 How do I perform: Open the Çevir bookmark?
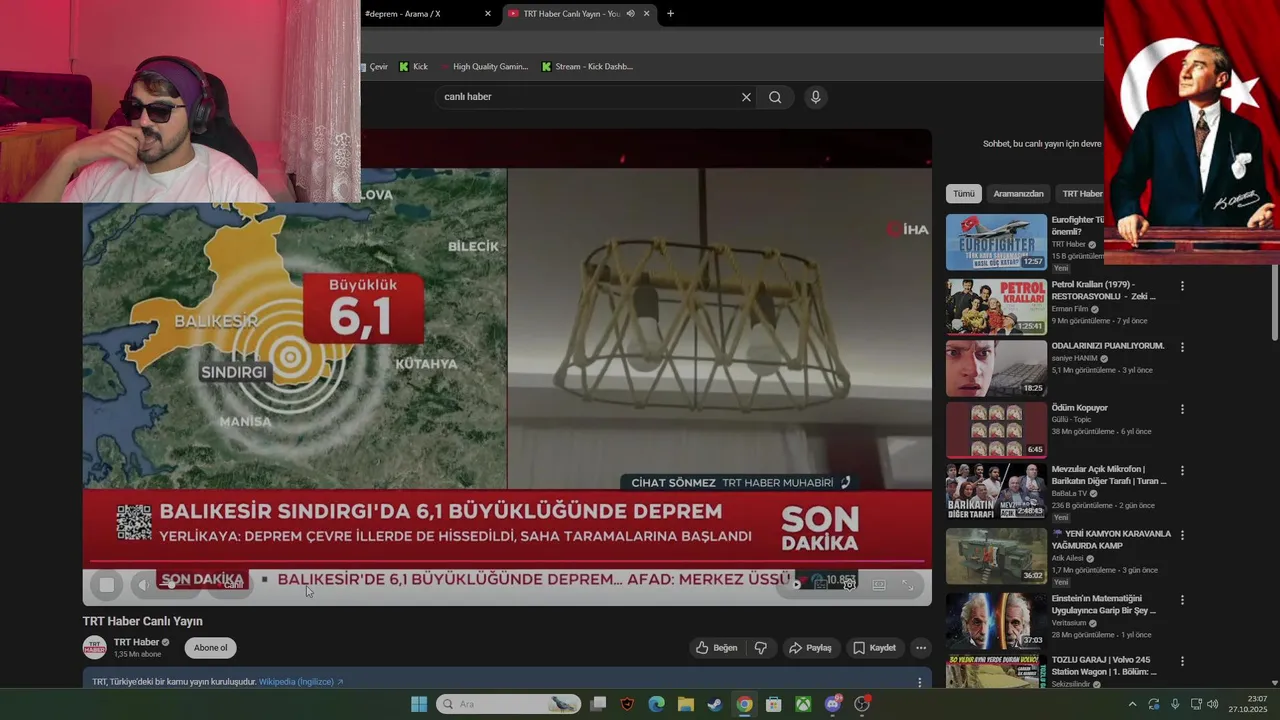tap(374, 67)
